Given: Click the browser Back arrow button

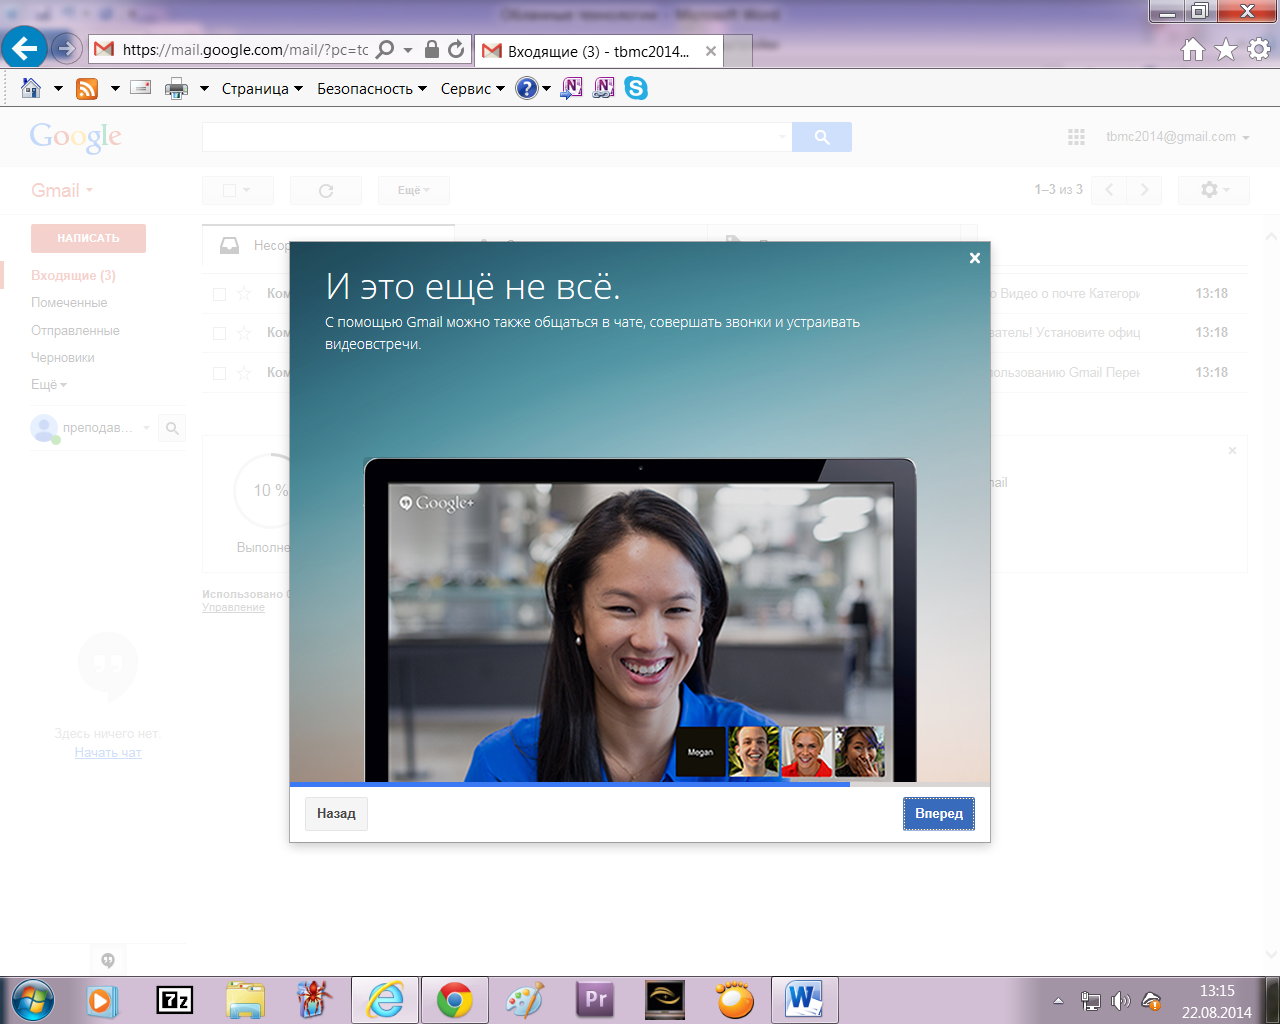Looking at the screenshot, I should click(25, 47).
